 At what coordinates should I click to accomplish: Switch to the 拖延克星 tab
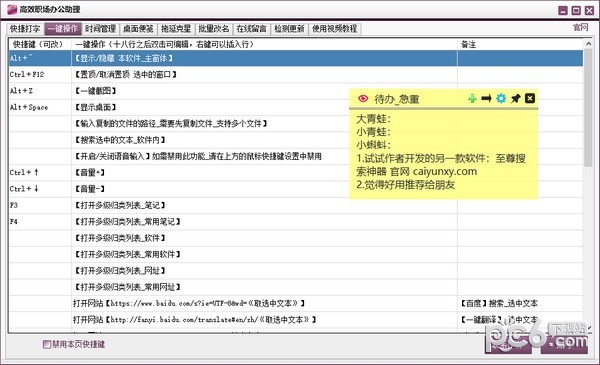click(176, 29)
